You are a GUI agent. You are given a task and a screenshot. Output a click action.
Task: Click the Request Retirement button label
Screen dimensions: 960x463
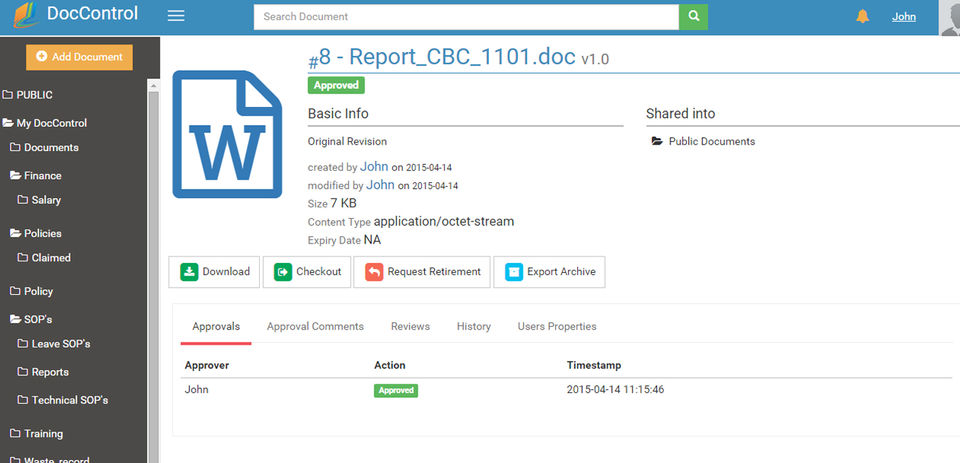coord(434,272)
